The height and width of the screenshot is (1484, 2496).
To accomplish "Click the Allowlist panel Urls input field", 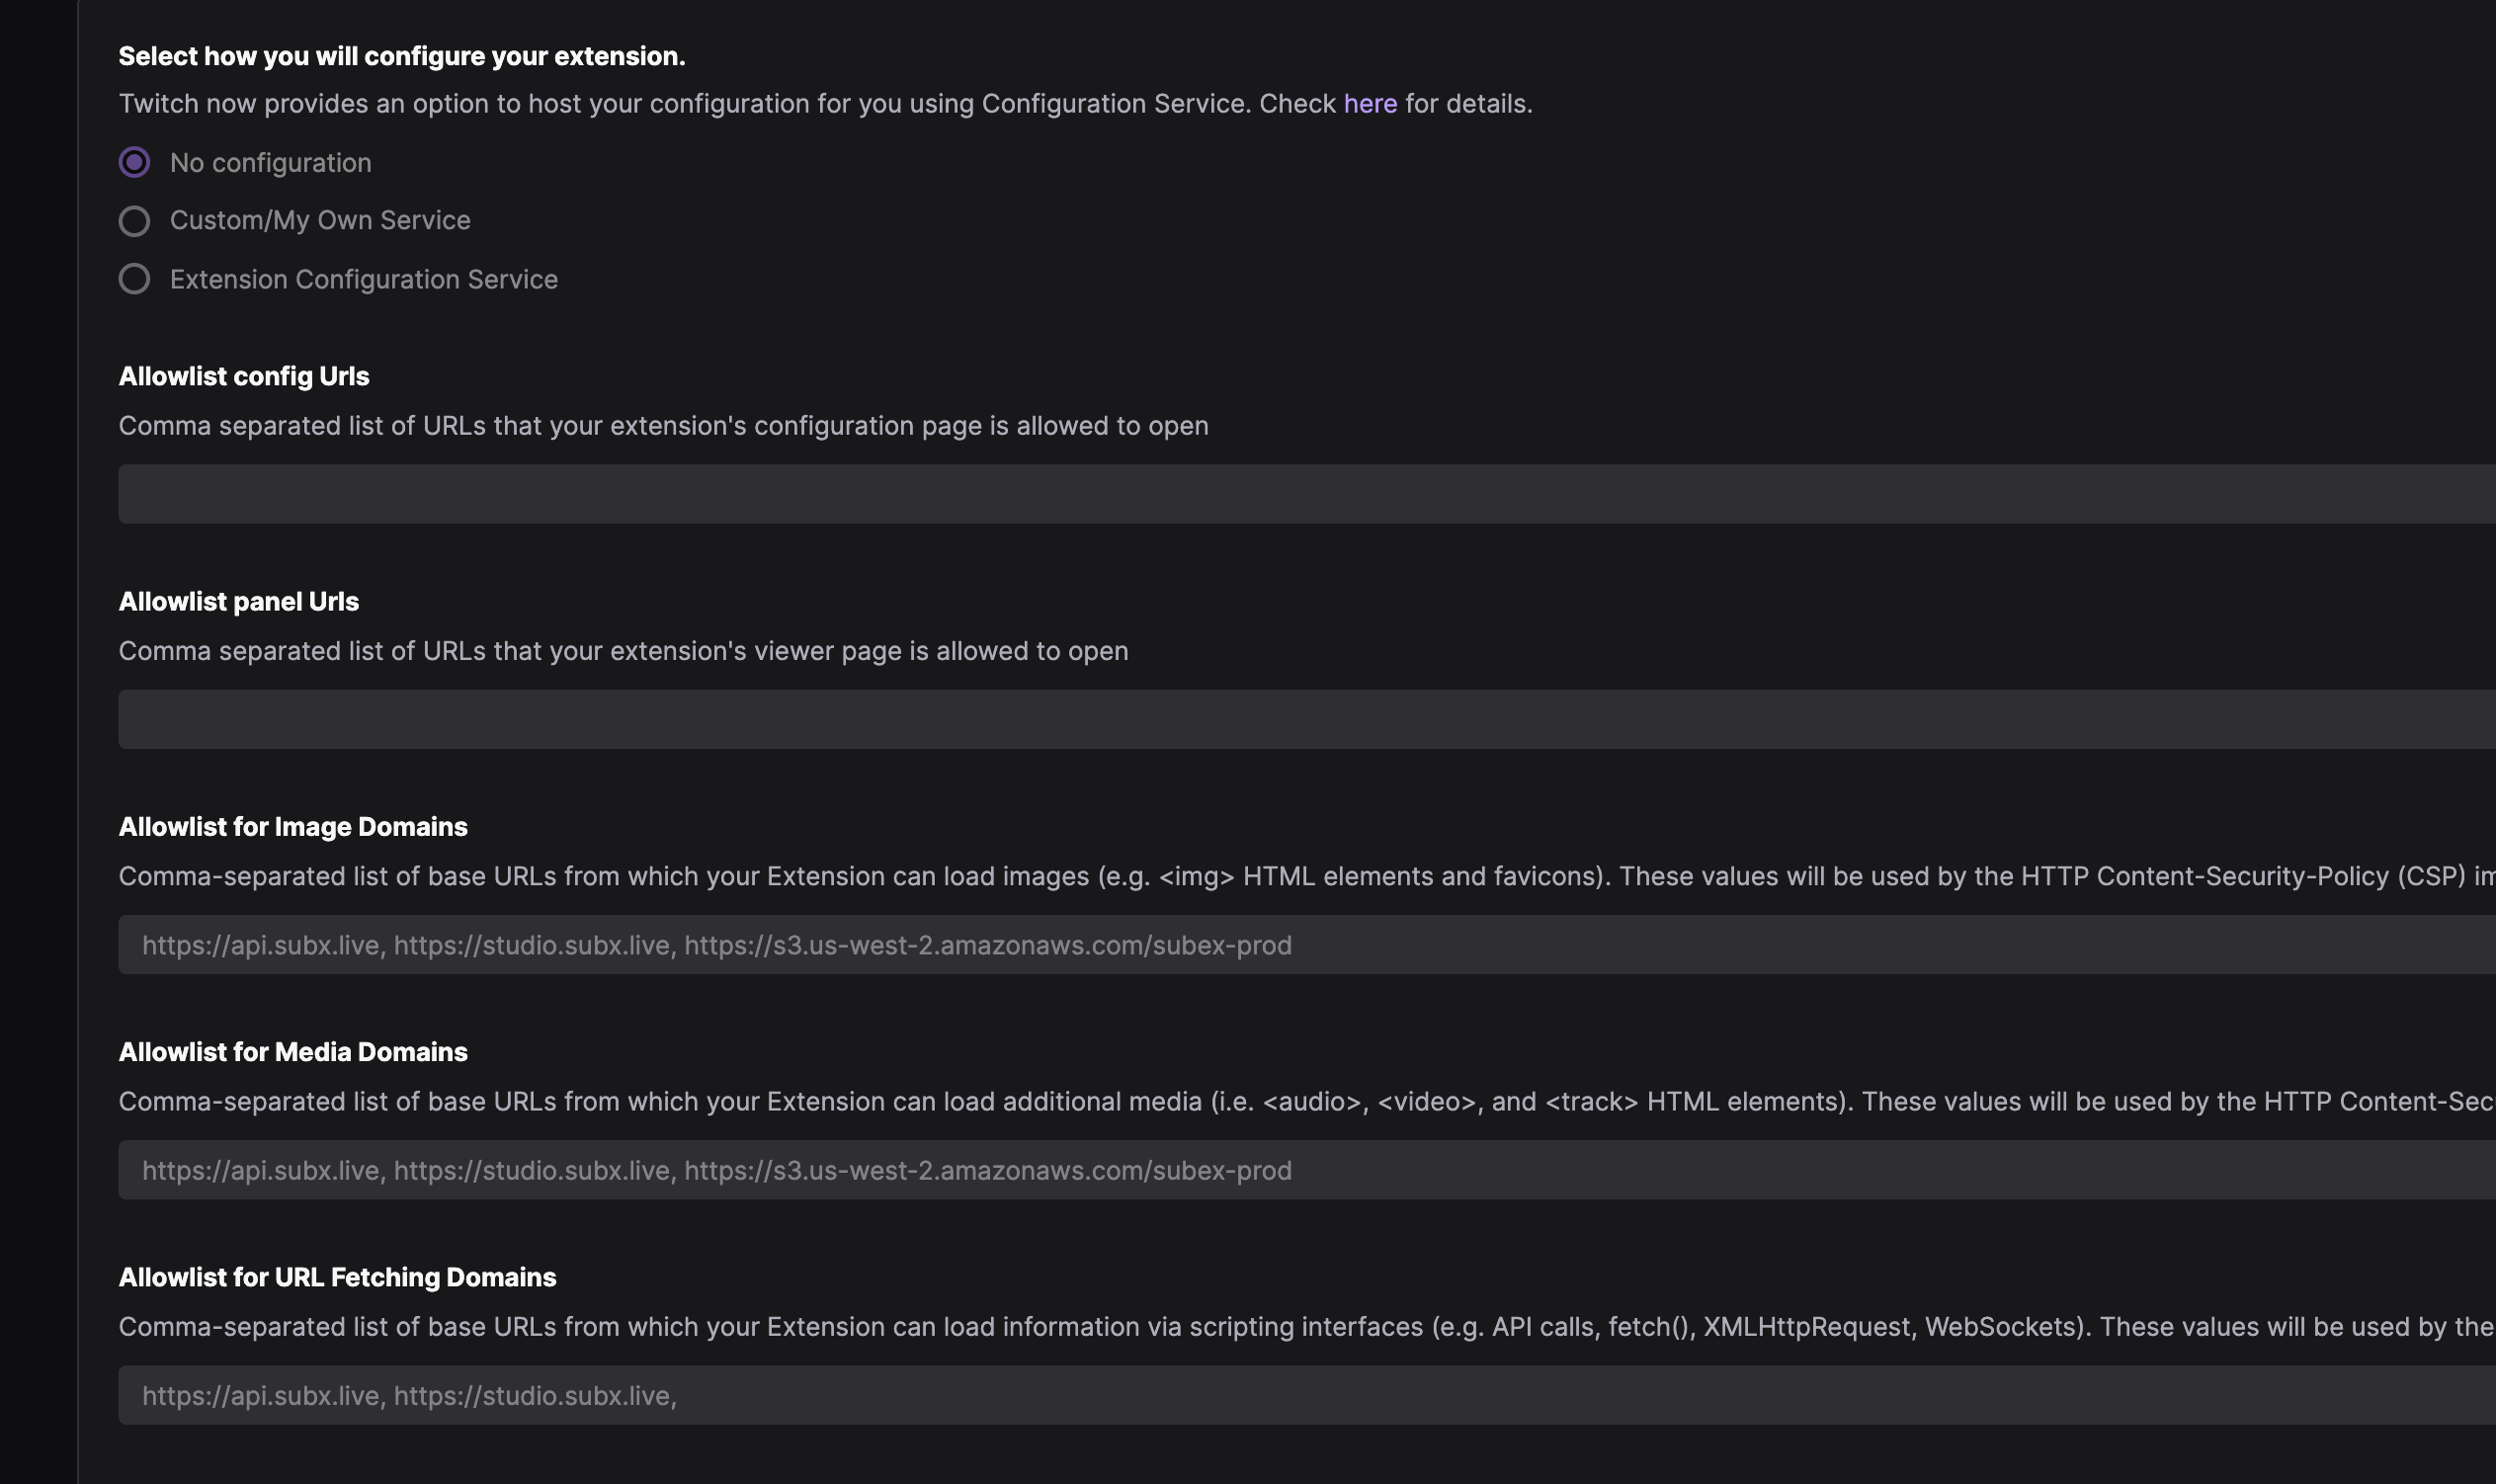I will click(800, 718).
